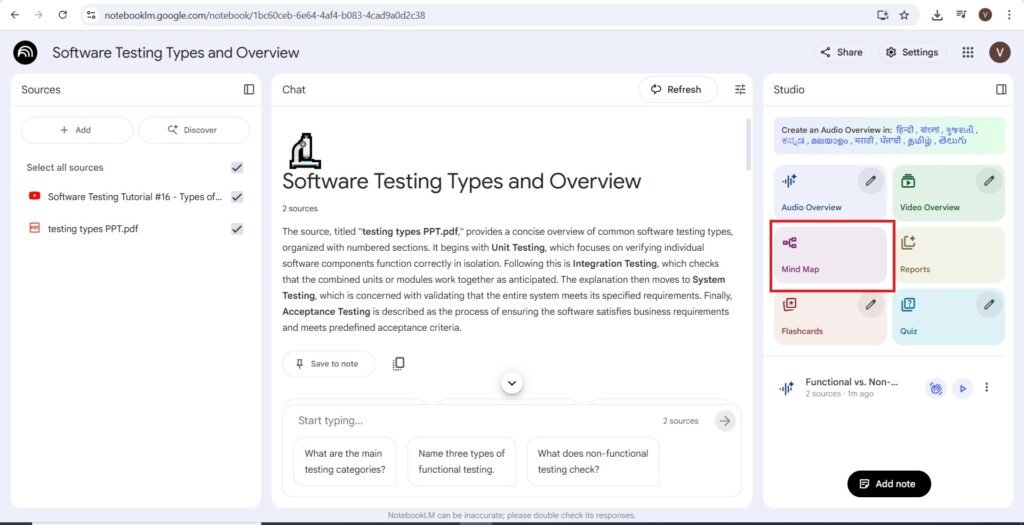The height and width of the screenshot is (525, 1024).
Task: Collapse the Studio panel
Action: (1001, 89)
